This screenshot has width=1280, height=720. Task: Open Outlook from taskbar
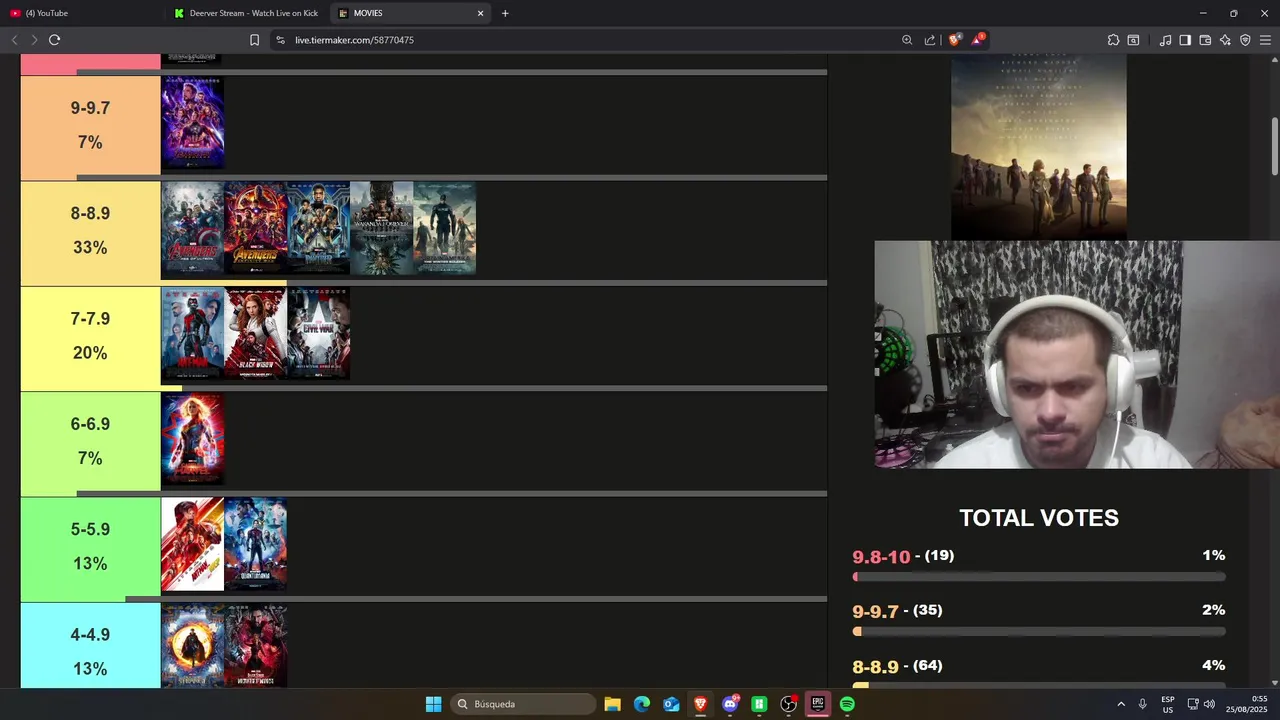pos(671,704)
